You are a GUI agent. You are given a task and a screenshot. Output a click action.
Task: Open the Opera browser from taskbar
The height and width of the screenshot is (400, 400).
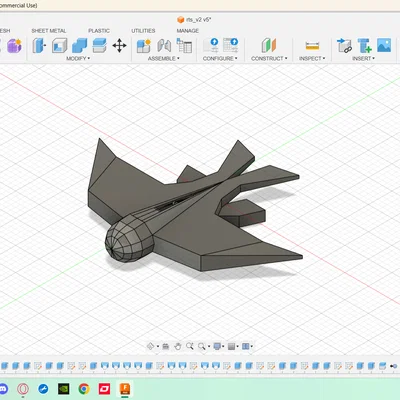(23, 389)
